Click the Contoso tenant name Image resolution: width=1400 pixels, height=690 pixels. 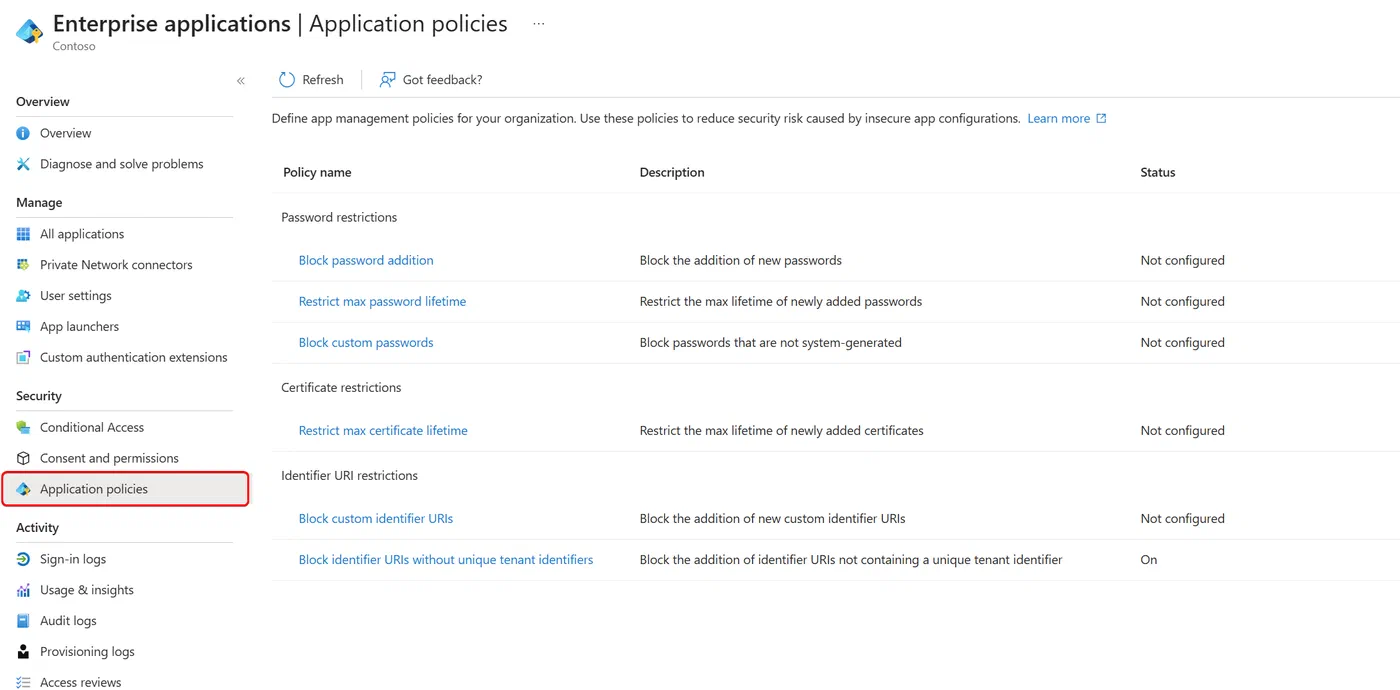(x=74, y=46)
